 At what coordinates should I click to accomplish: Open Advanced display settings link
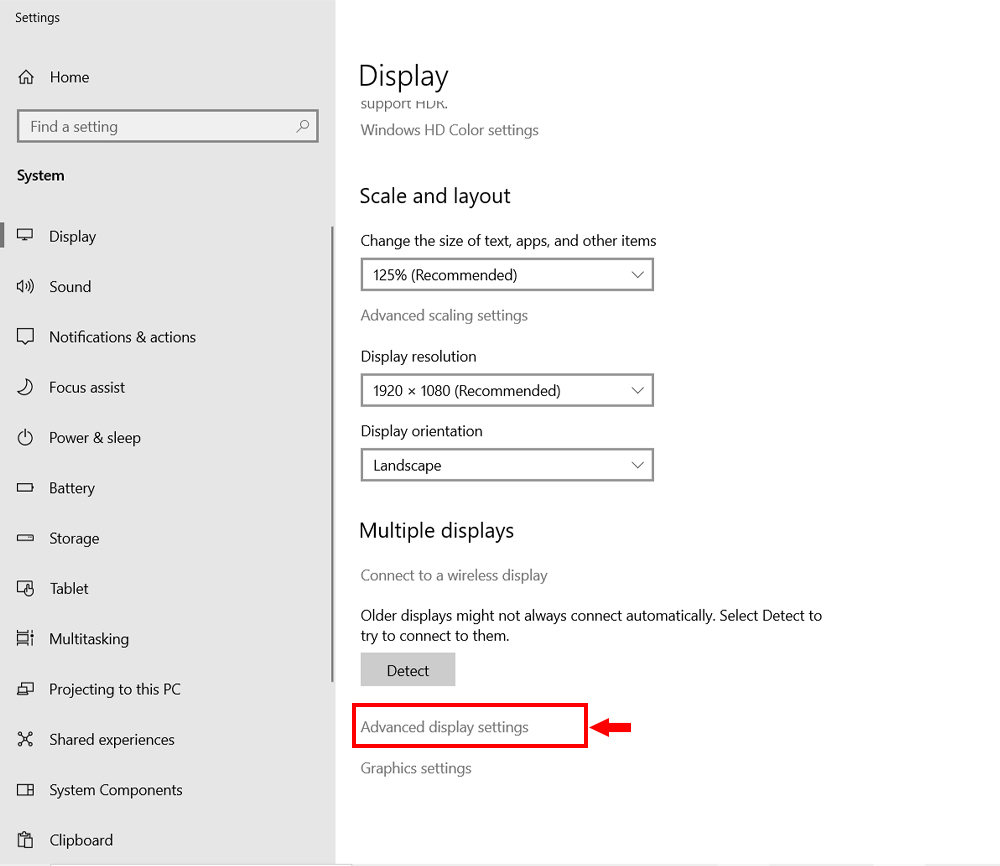pos(445,727)
